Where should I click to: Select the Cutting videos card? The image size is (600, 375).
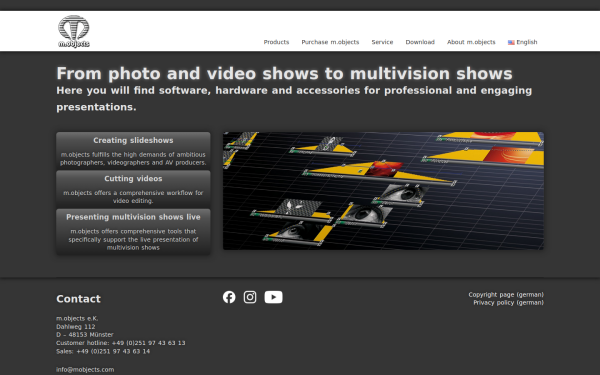tap(133, 189)
